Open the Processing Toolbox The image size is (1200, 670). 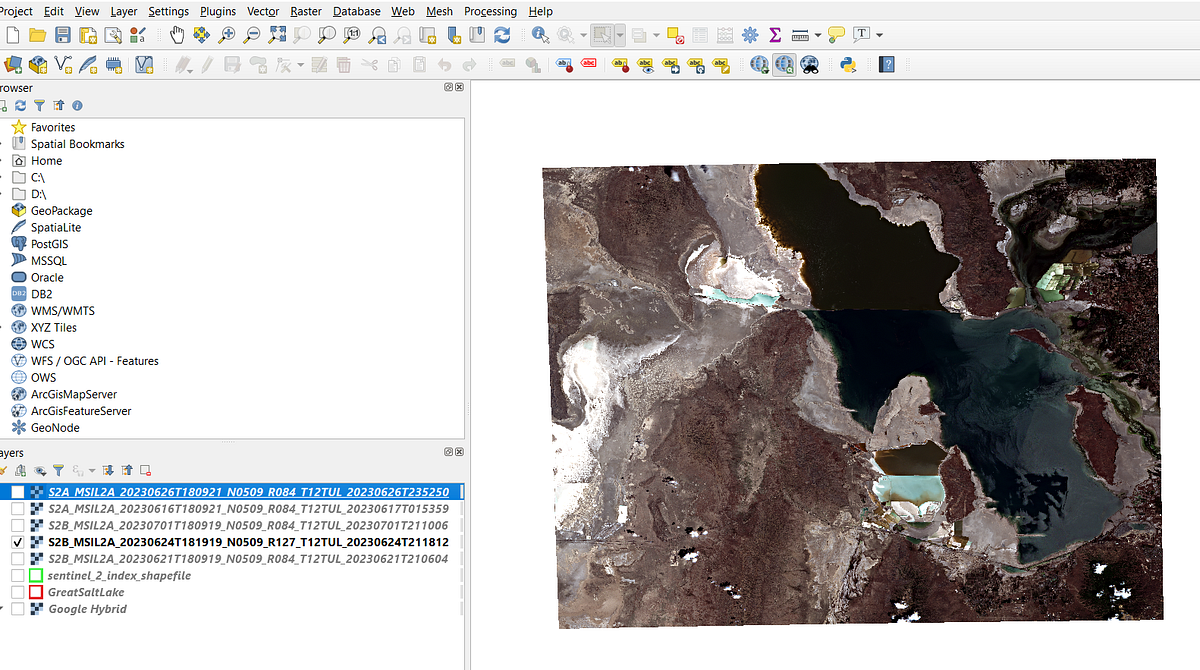pyautogui.click(x=750, y=35)
